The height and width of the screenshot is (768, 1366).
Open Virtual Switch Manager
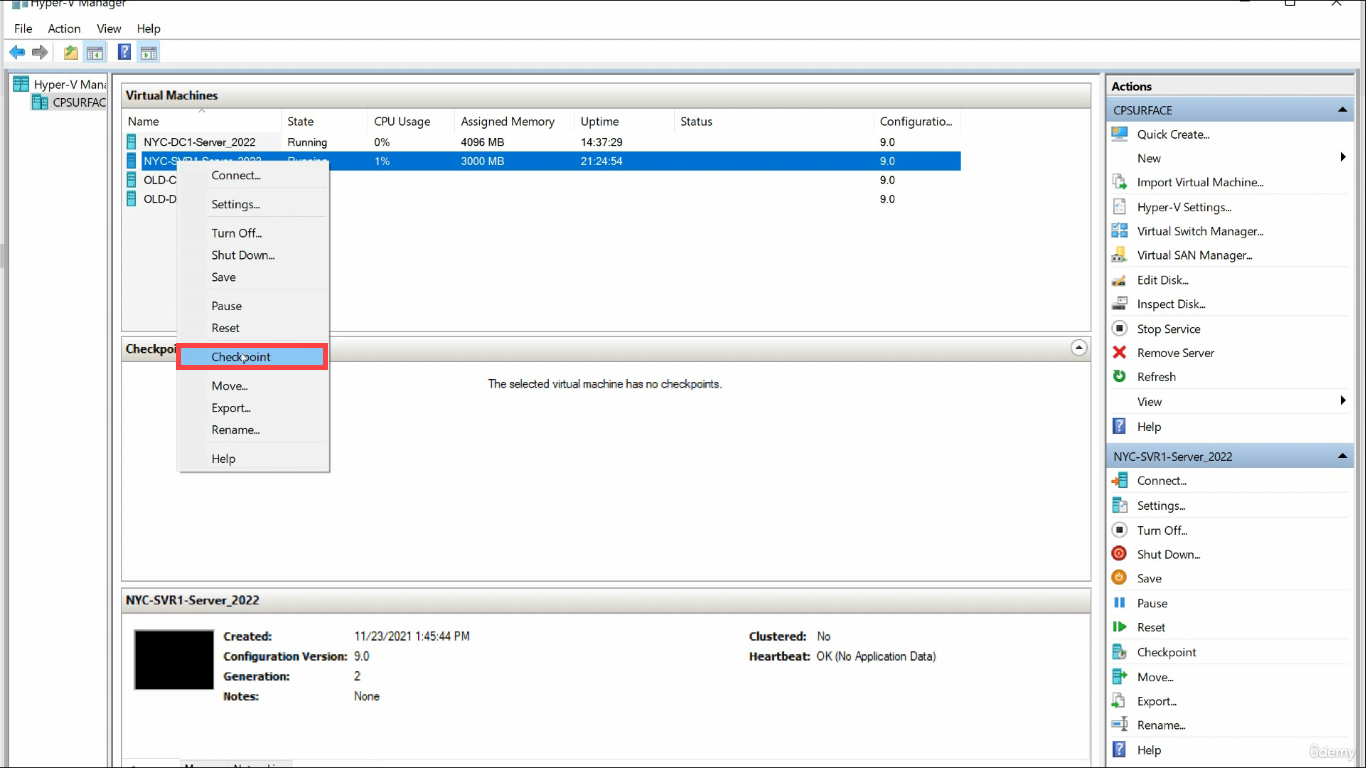coord(1200,231)
